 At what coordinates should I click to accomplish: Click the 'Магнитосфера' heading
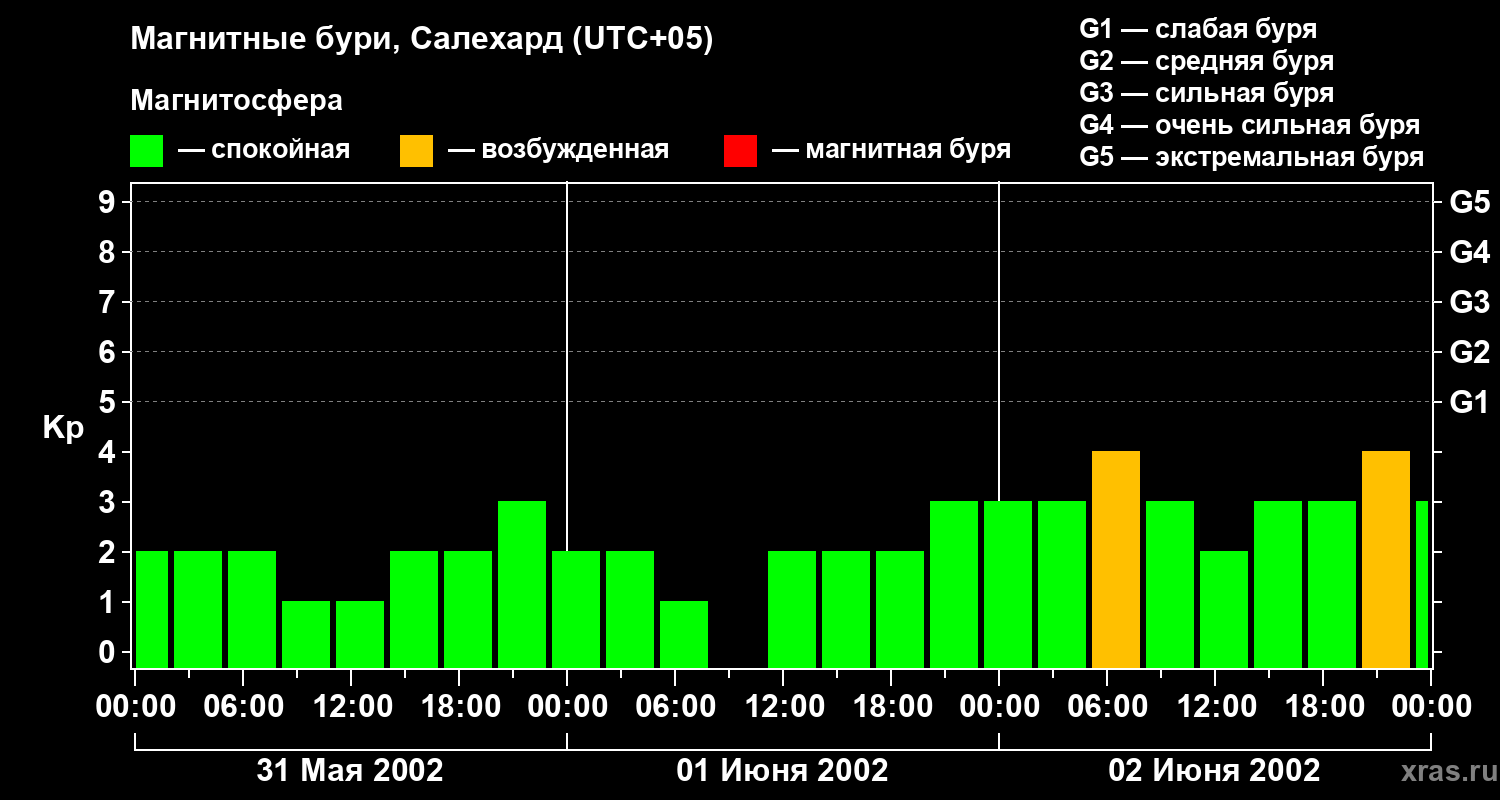click(236, 101)
